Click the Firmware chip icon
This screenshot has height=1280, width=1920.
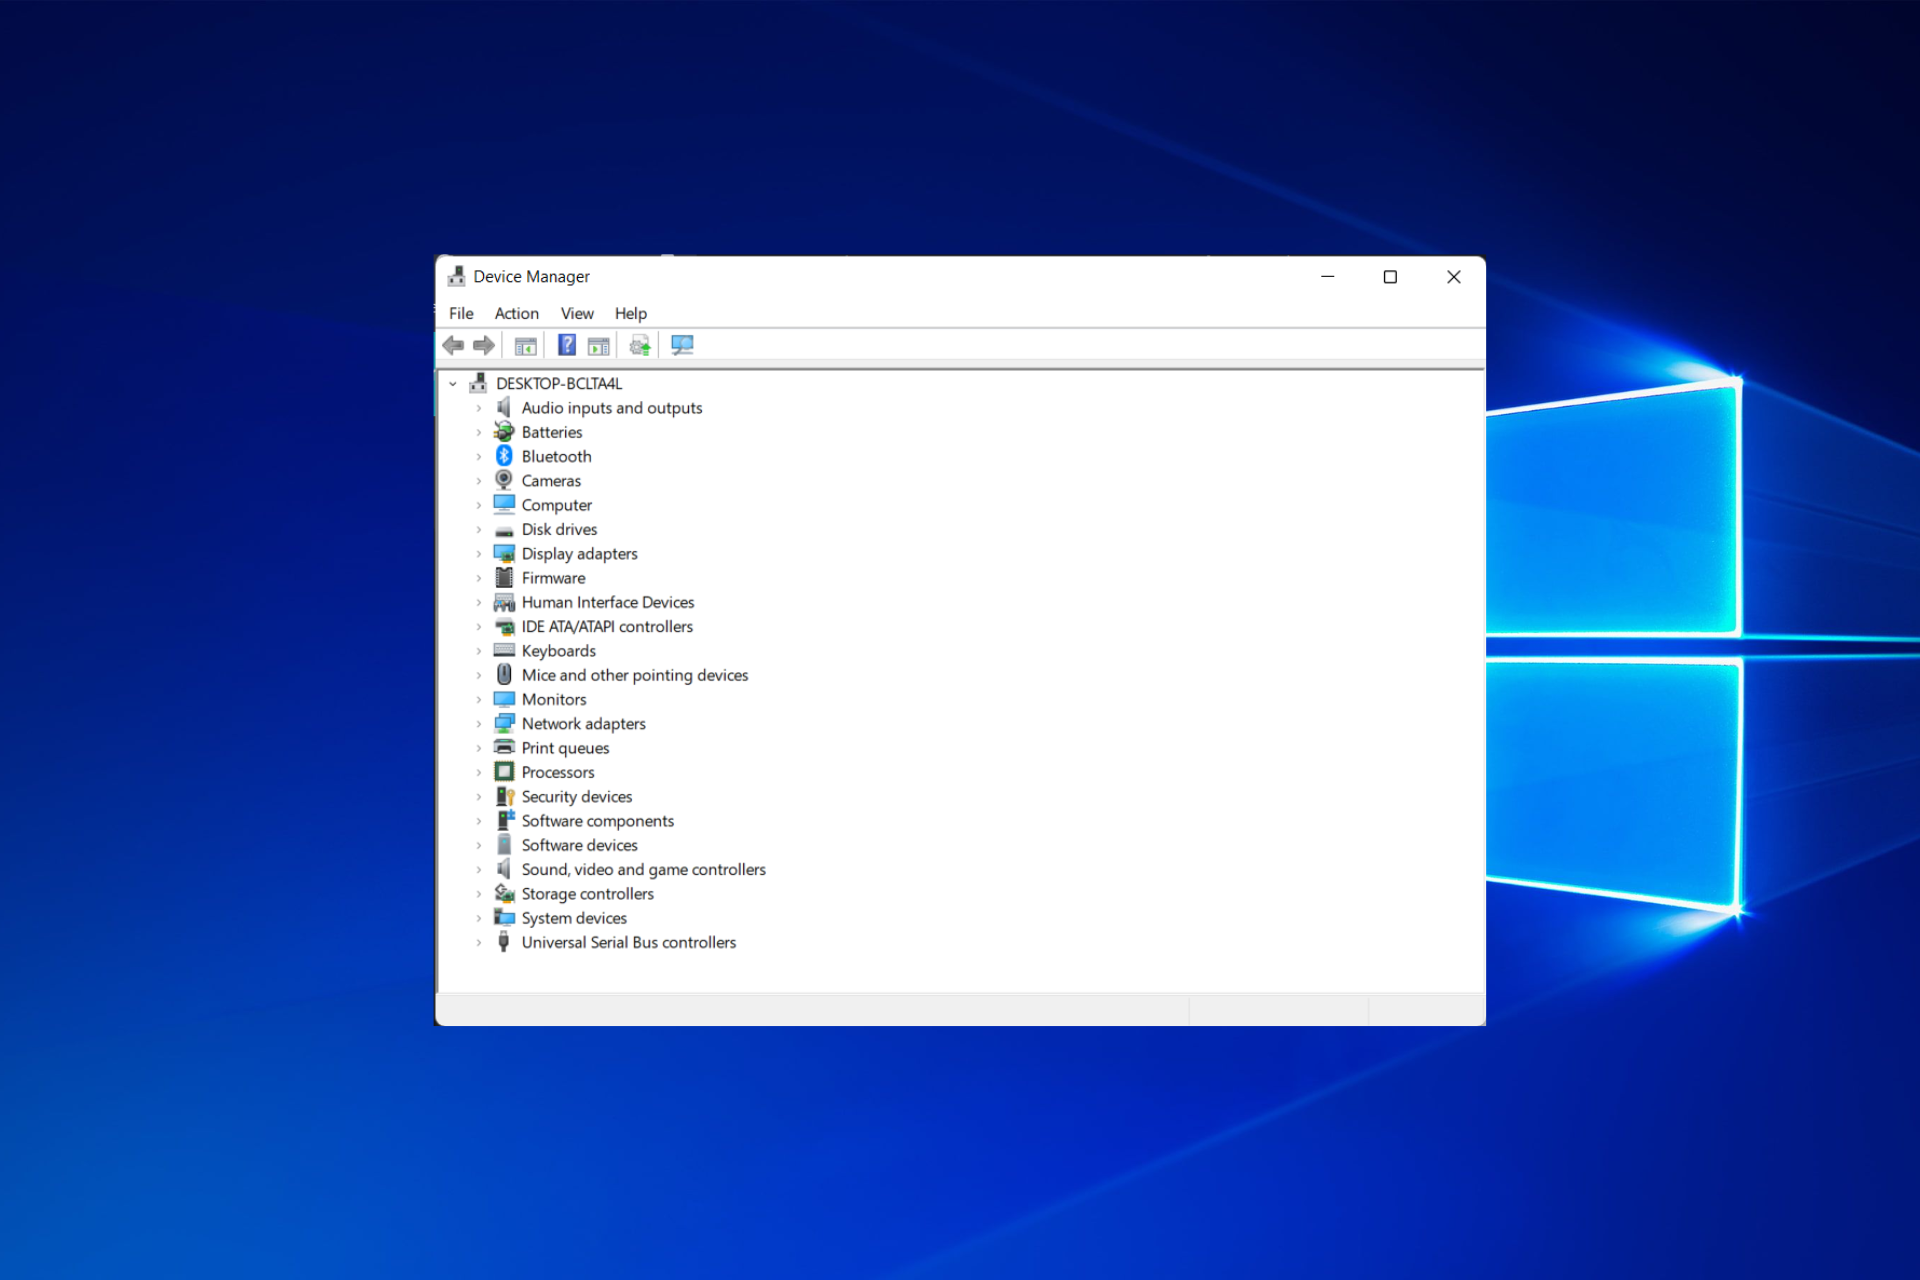click(x=504, y=577)
